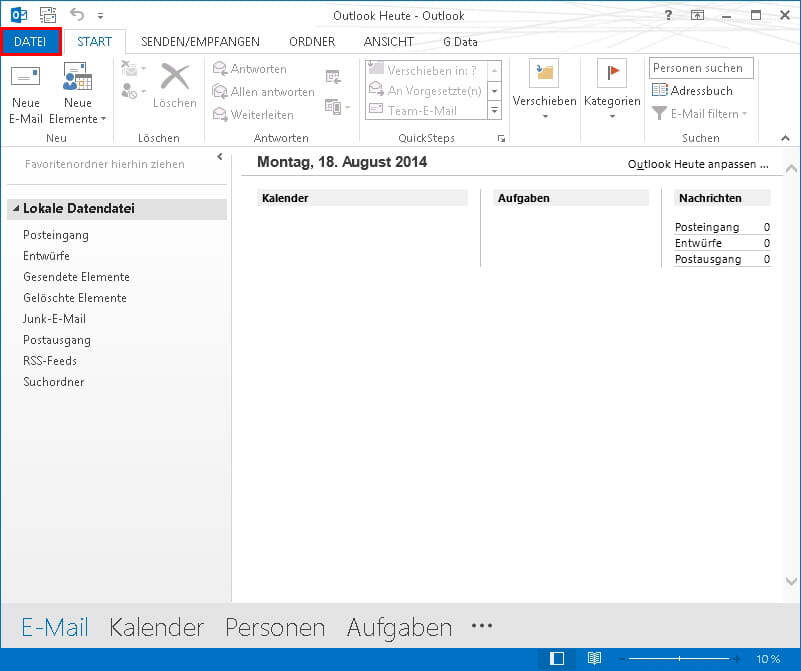
Task: Click Posteingang link under Nachrichten
Action: [707, 227]
